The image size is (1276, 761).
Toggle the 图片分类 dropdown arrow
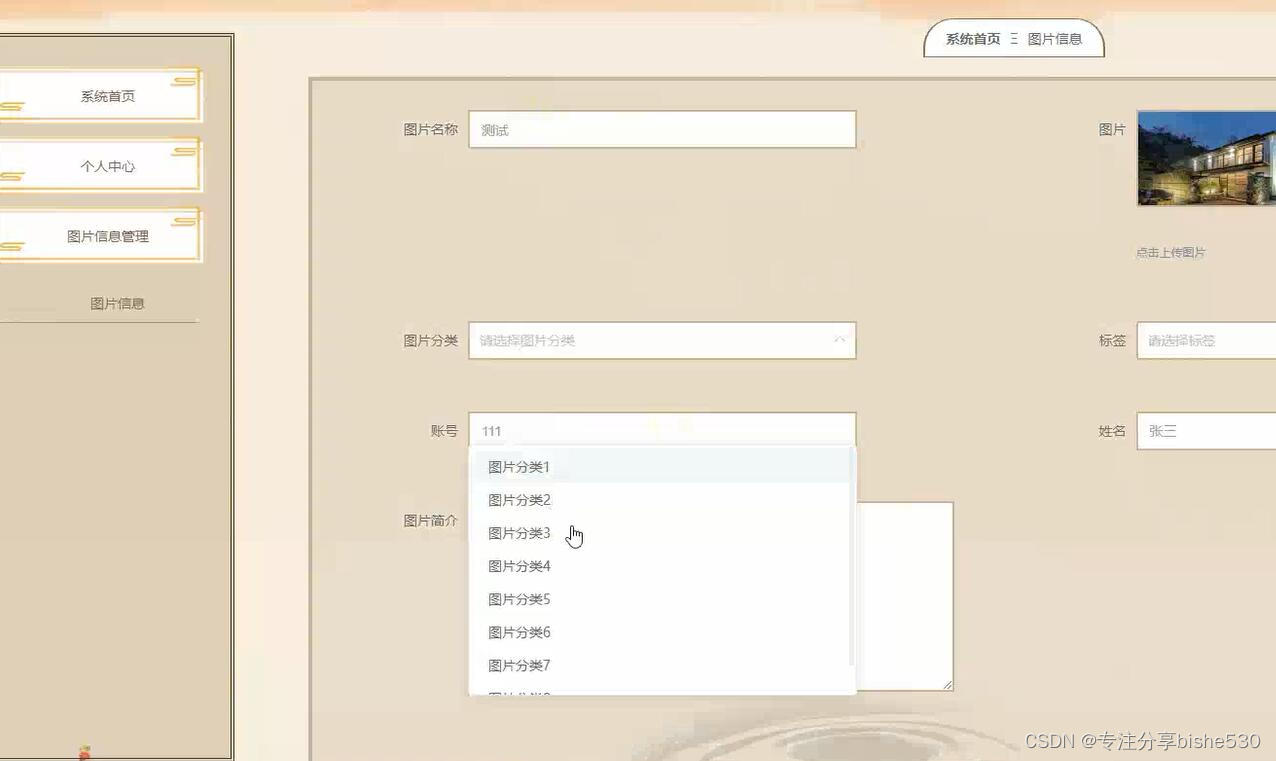[x=839, y=340]
